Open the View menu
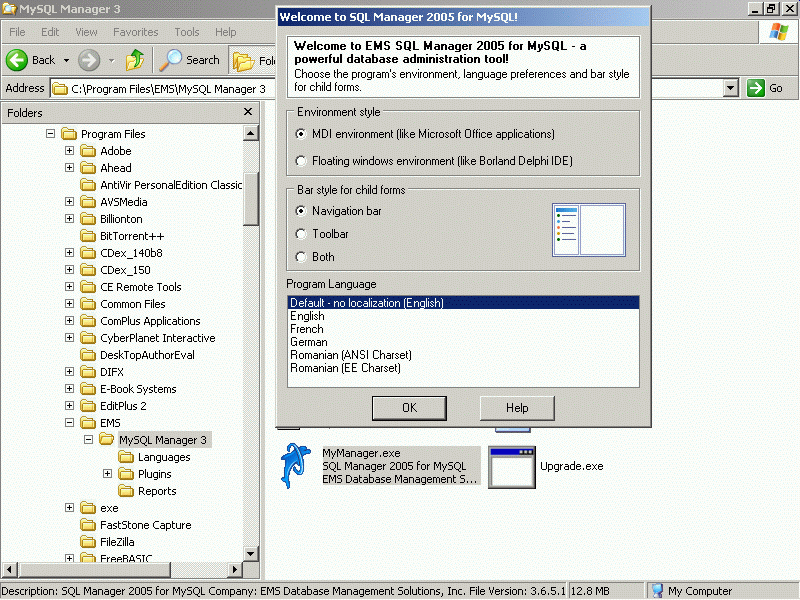Image resolution: width=800 pixels, height=600 pixels. 86,32
